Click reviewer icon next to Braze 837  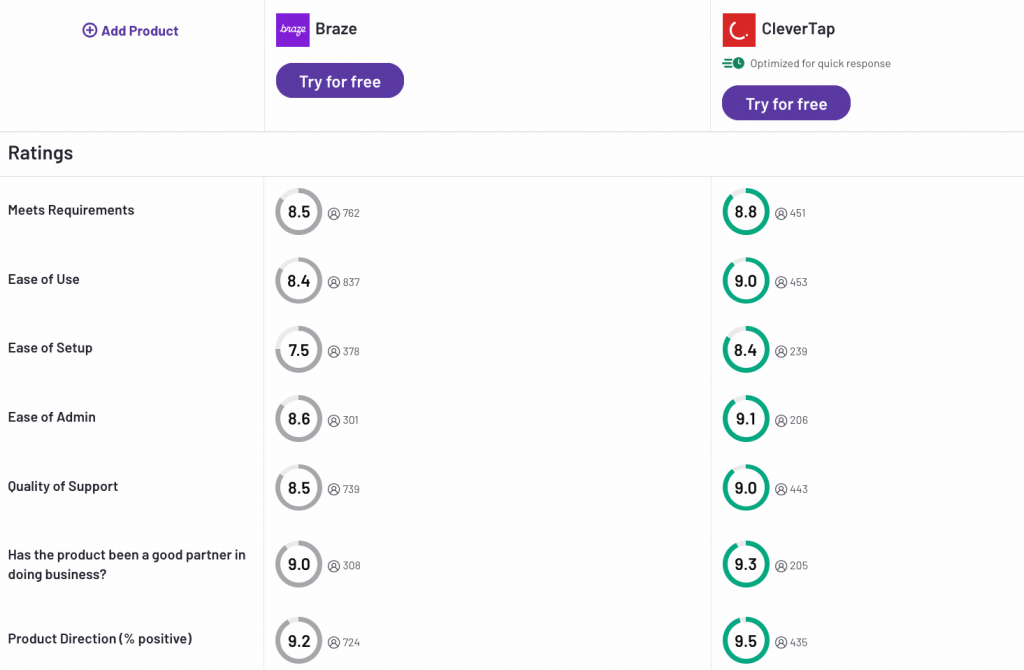pos(334,282)
